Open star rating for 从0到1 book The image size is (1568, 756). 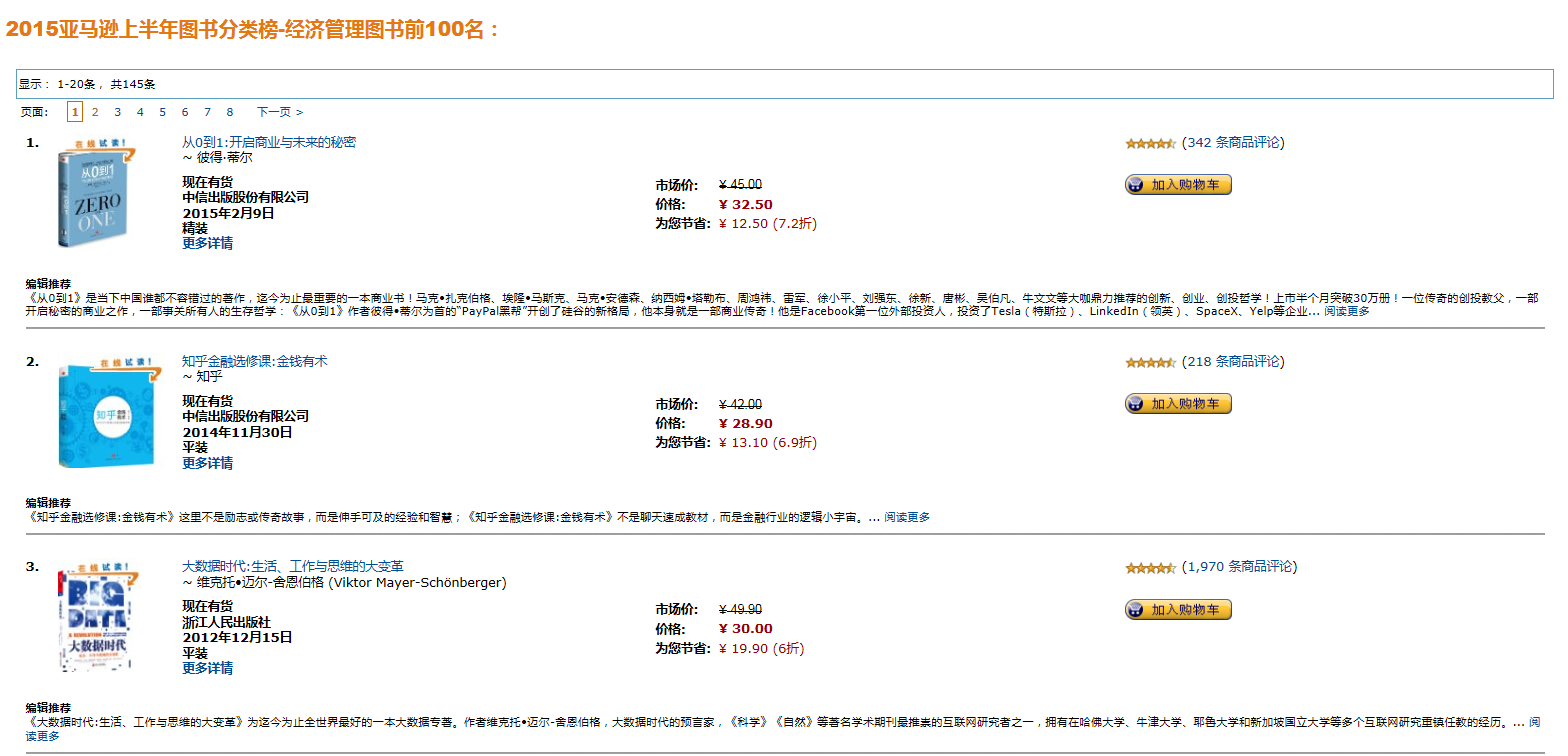click(x=1150, y=143)
